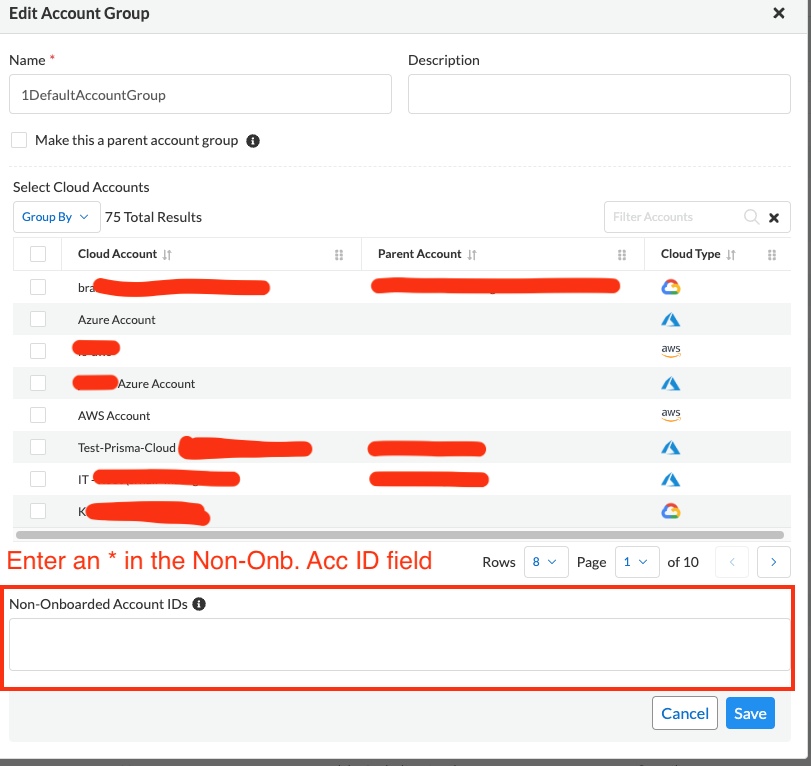This screenshot has width=811, height=766.
Task: Enable Make this a parent account group
Action: click(x=19, y=140)
